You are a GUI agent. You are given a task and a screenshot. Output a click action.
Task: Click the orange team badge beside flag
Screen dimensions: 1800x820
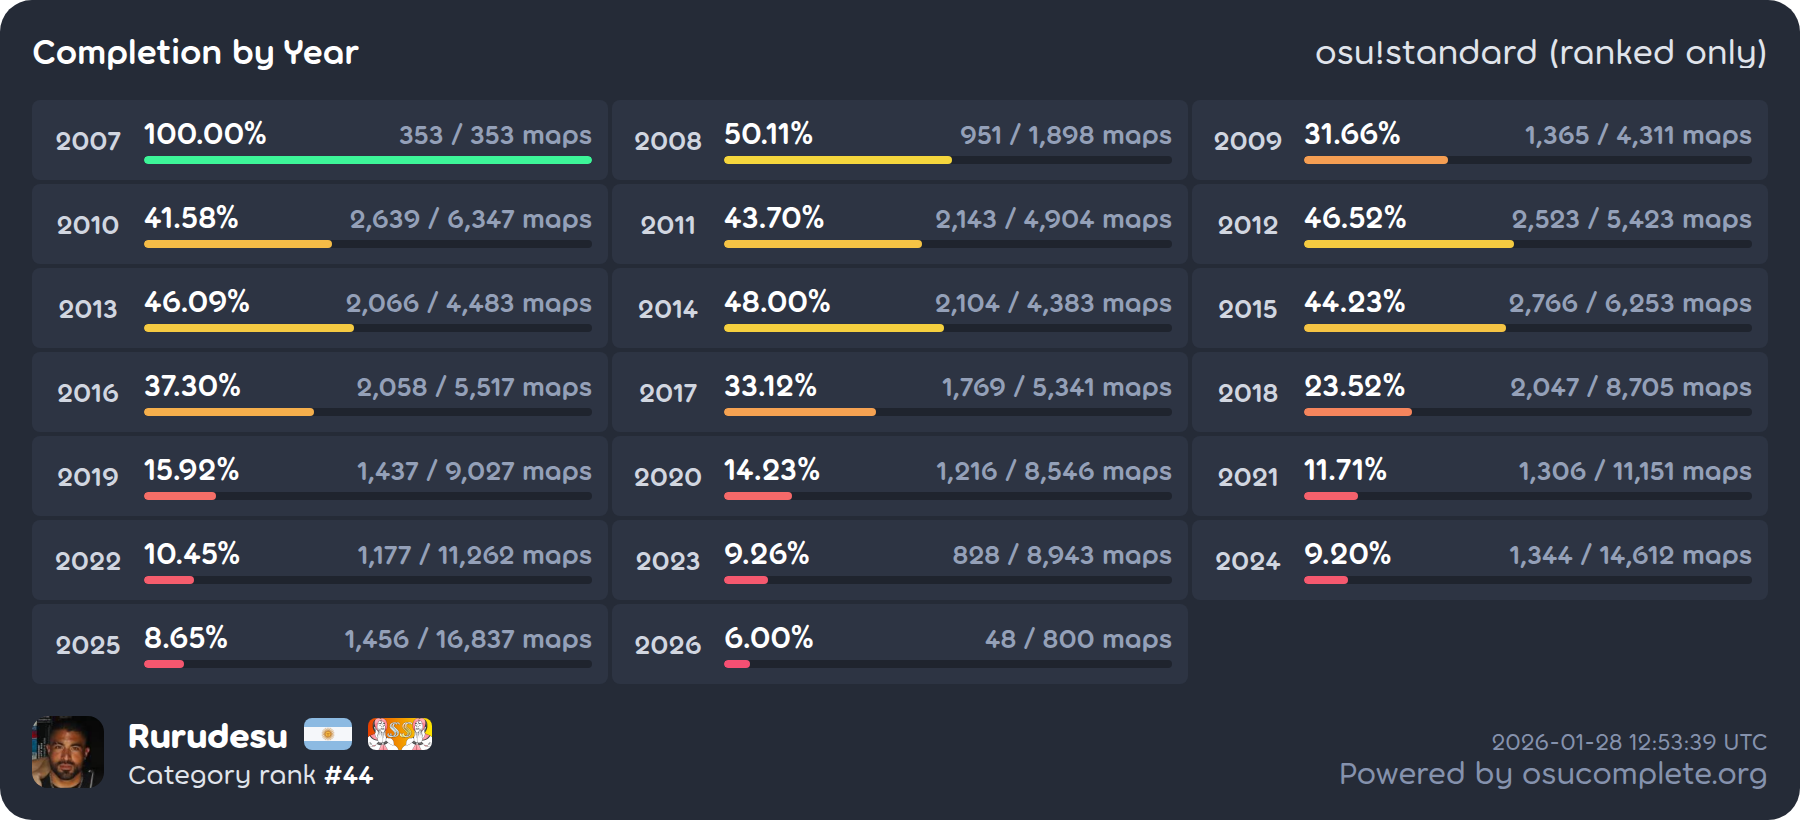coord(399,735)
